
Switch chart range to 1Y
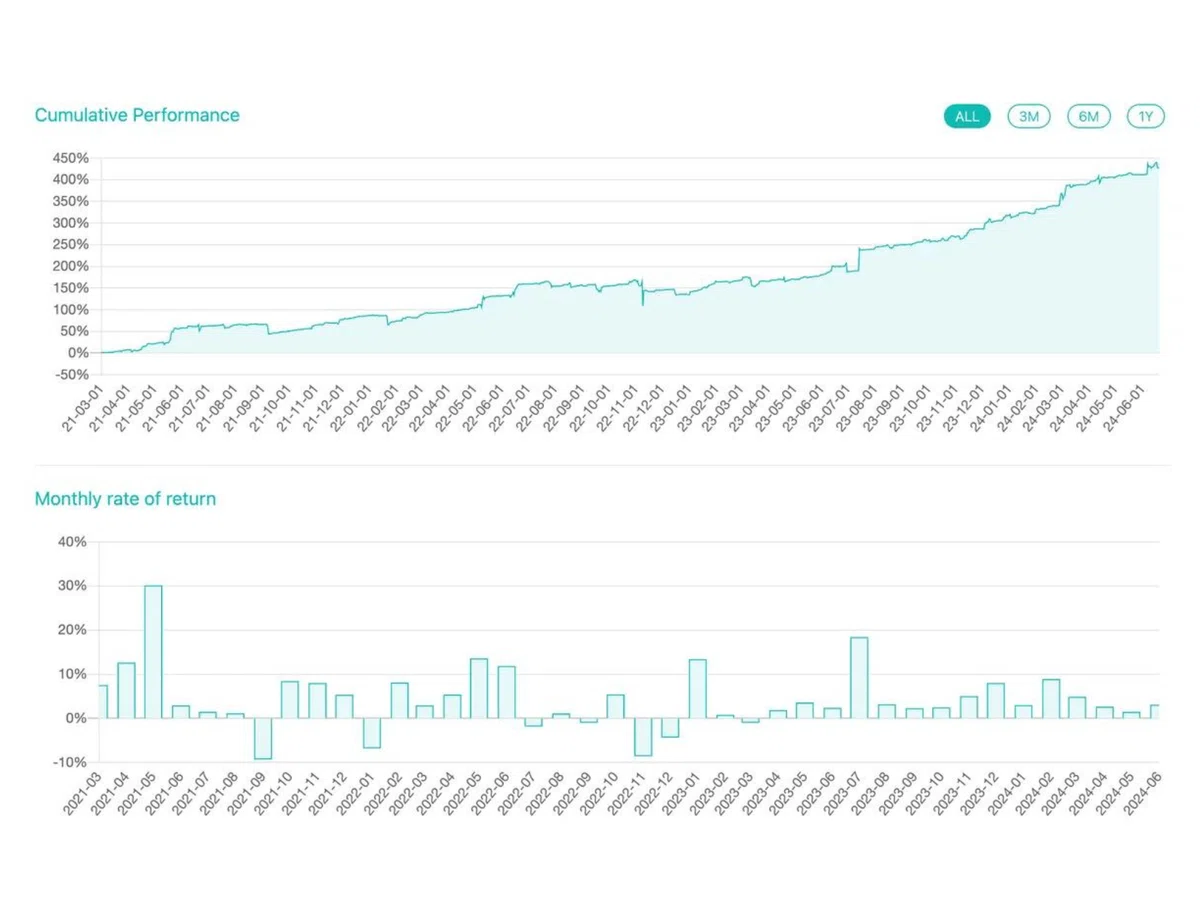point(1146,116)
